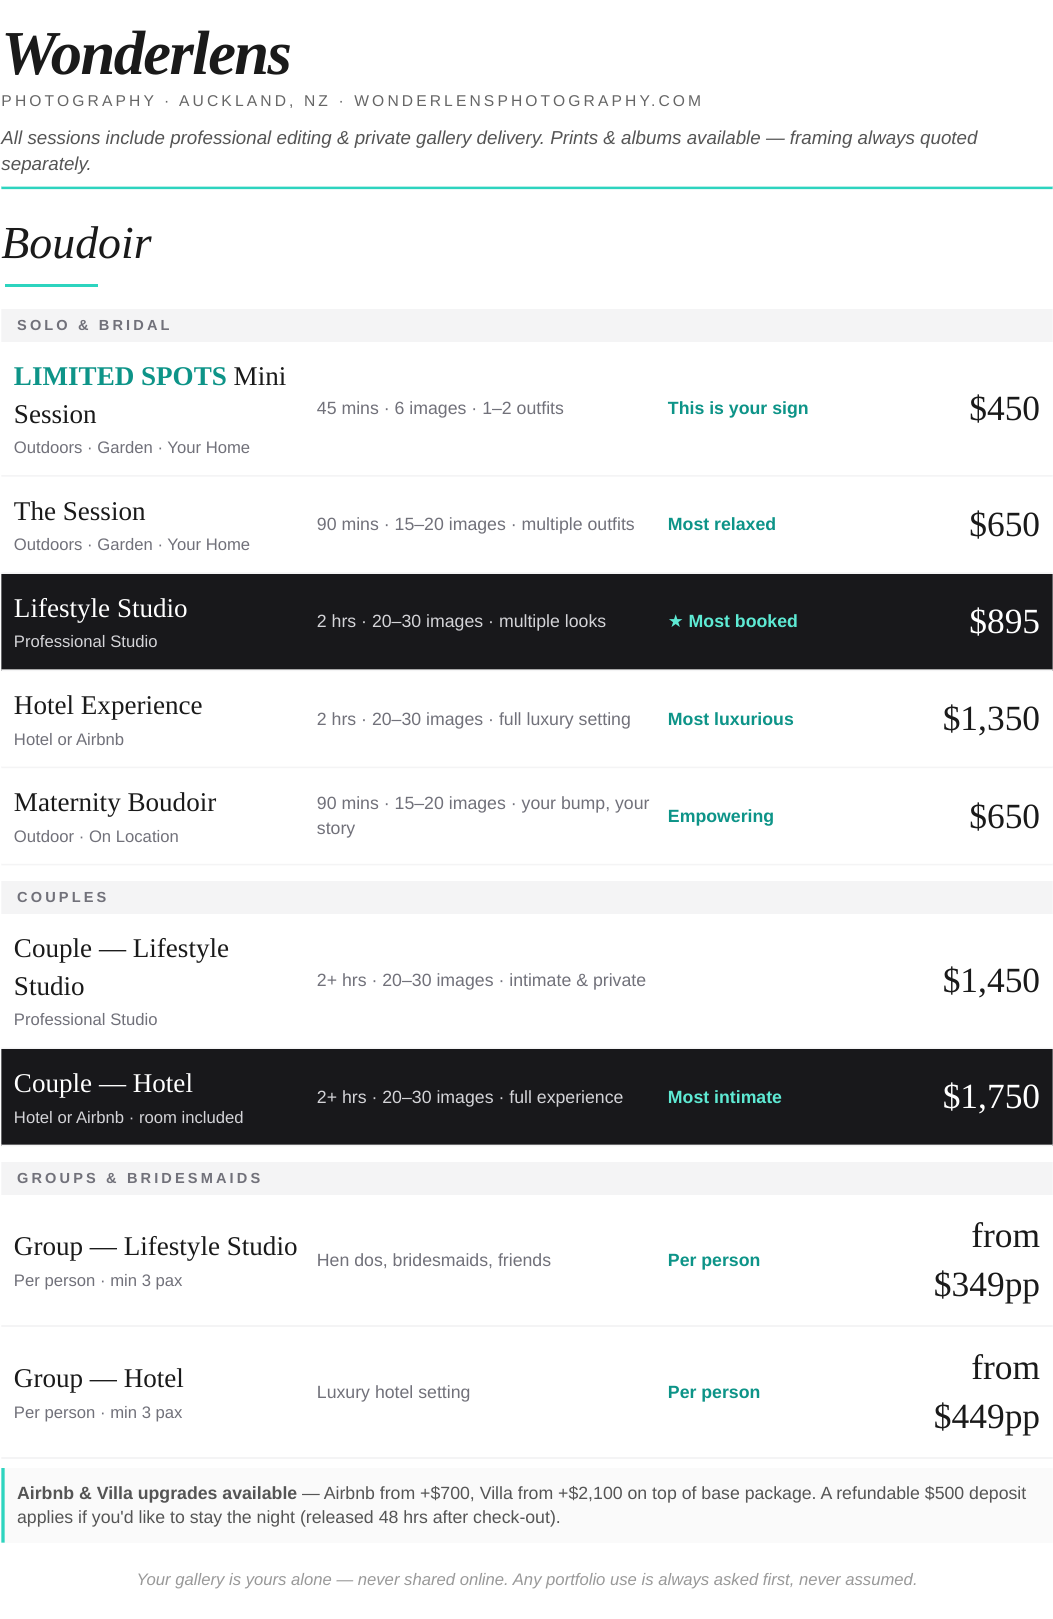Choose The Session package title
The width and height of the screenshot is (1053, 1619).
tap(80, 511)
